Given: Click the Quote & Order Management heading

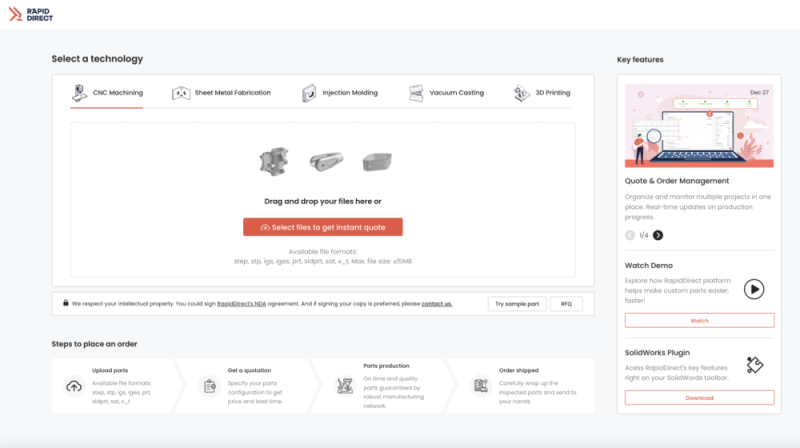Looking at the screenshot, I should tap(677, 181).
